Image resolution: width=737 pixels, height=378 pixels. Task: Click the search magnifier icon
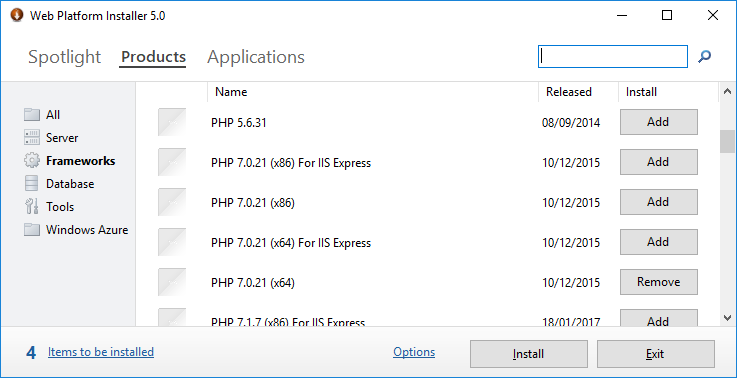704,57
